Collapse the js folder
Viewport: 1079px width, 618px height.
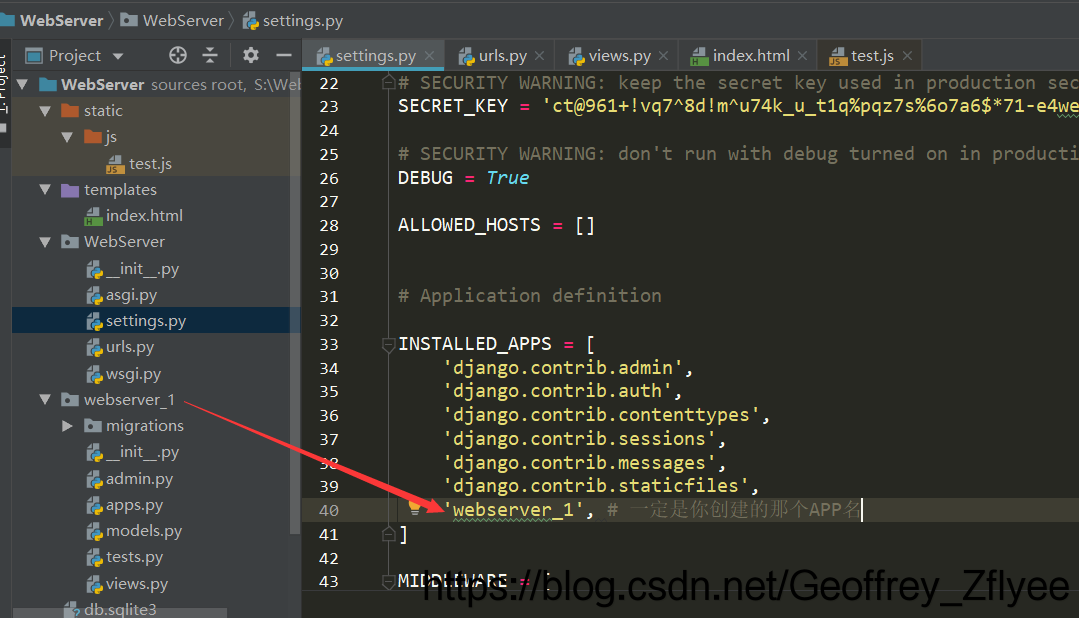click(x=67, y=137)
